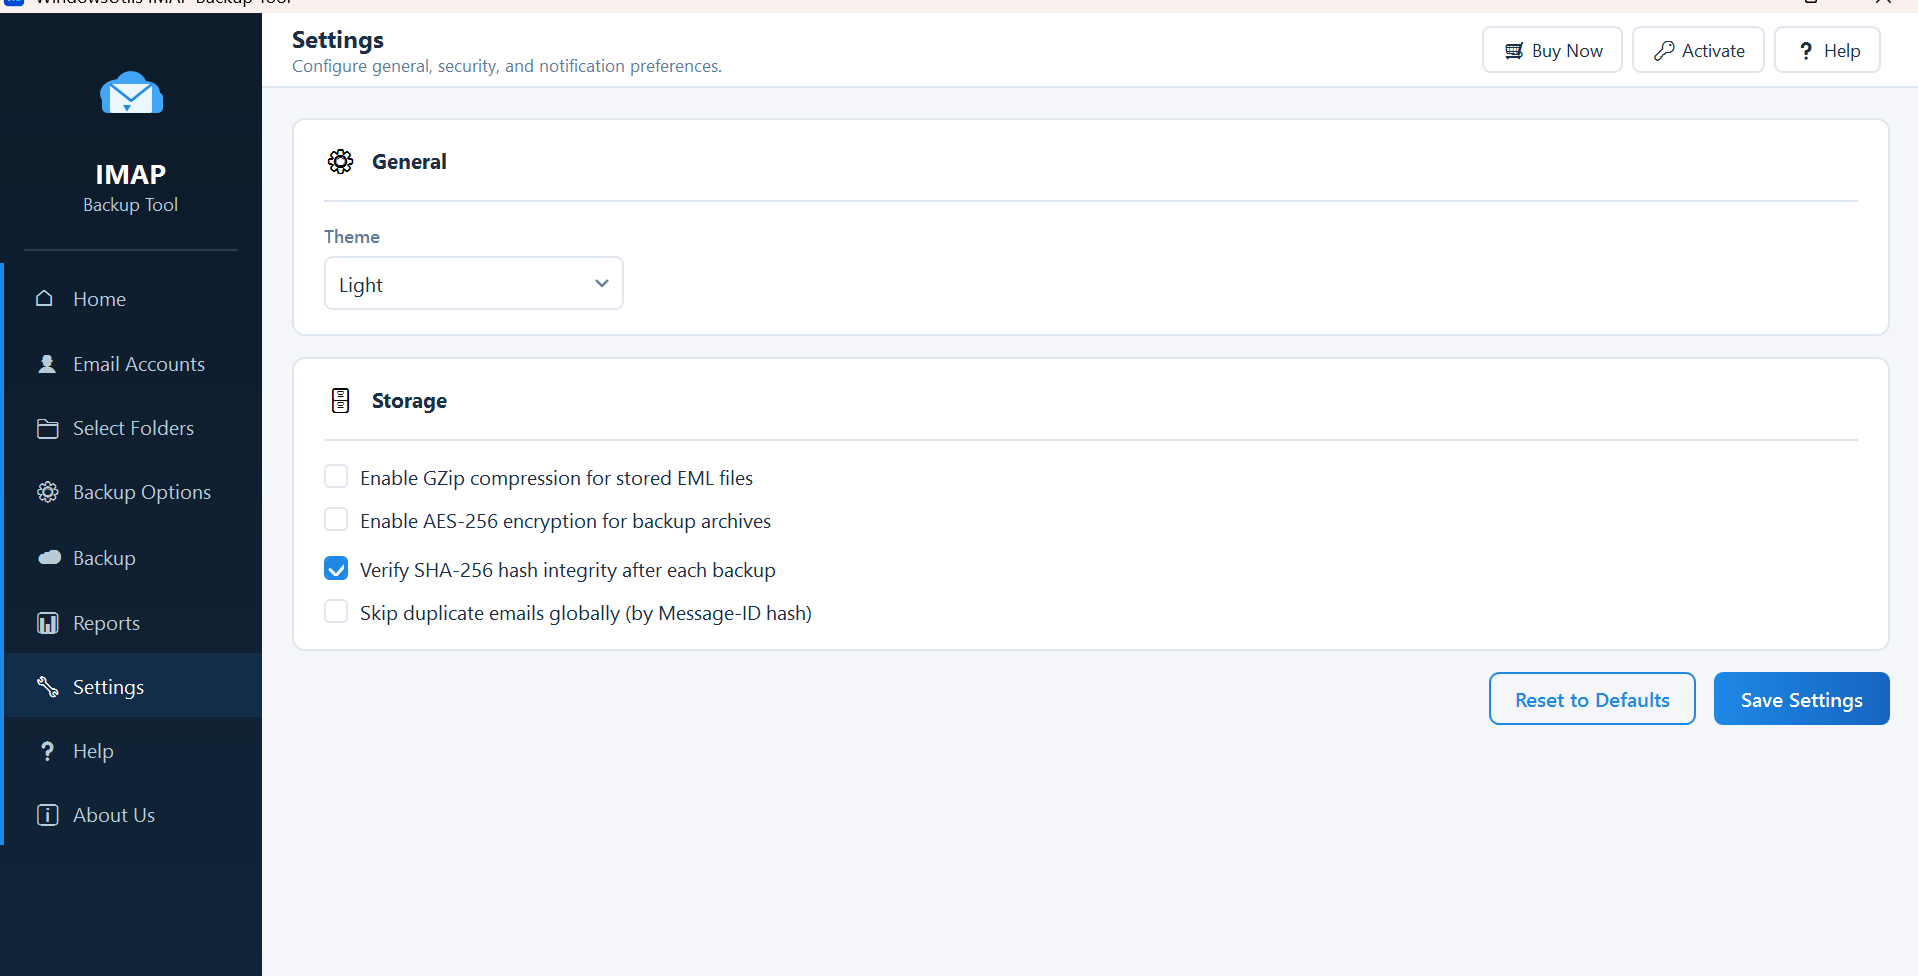Click the Home house icon in sidebar
The width and height of the screenshot is (1918, 976).
(45, 298)
